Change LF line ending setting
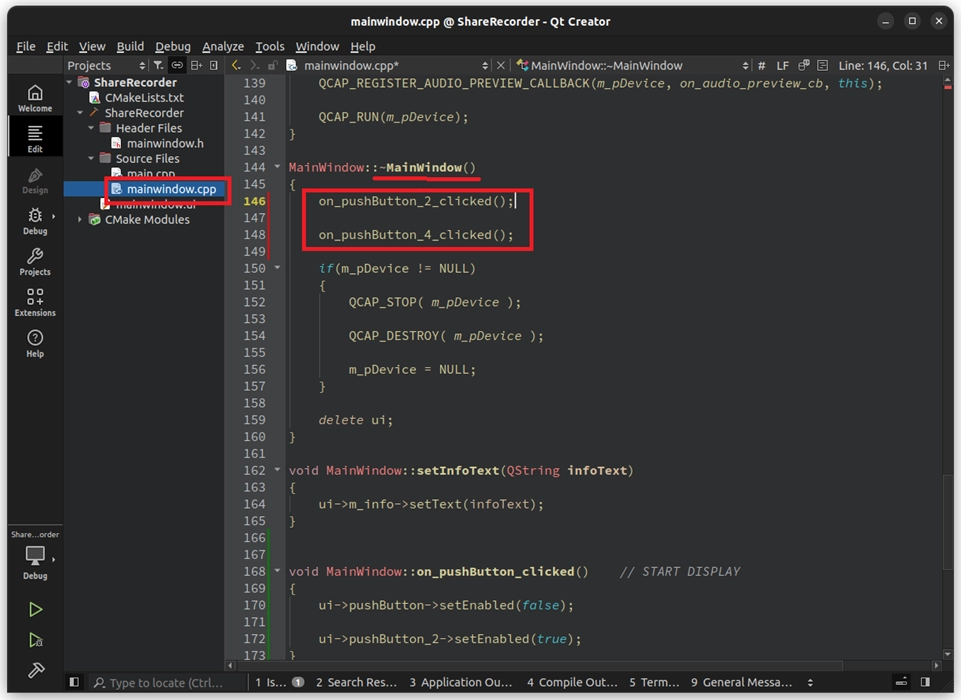This screenshot has width=961, height=700. coord(783,66)
